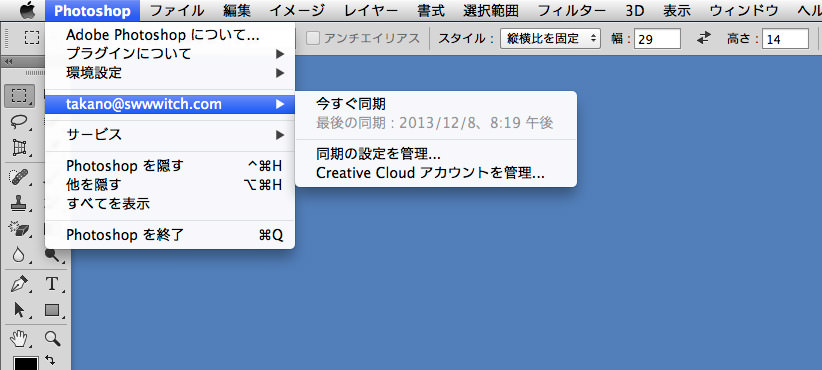Expand the サービス submenu
Image resolution: width=822 pixels, height=370 pixels.
click(x=170, y=135)
